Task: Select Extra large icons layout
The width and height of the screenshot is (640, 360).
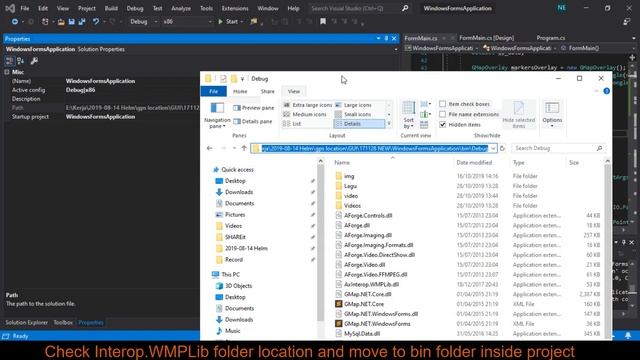Action: [307, 105]
